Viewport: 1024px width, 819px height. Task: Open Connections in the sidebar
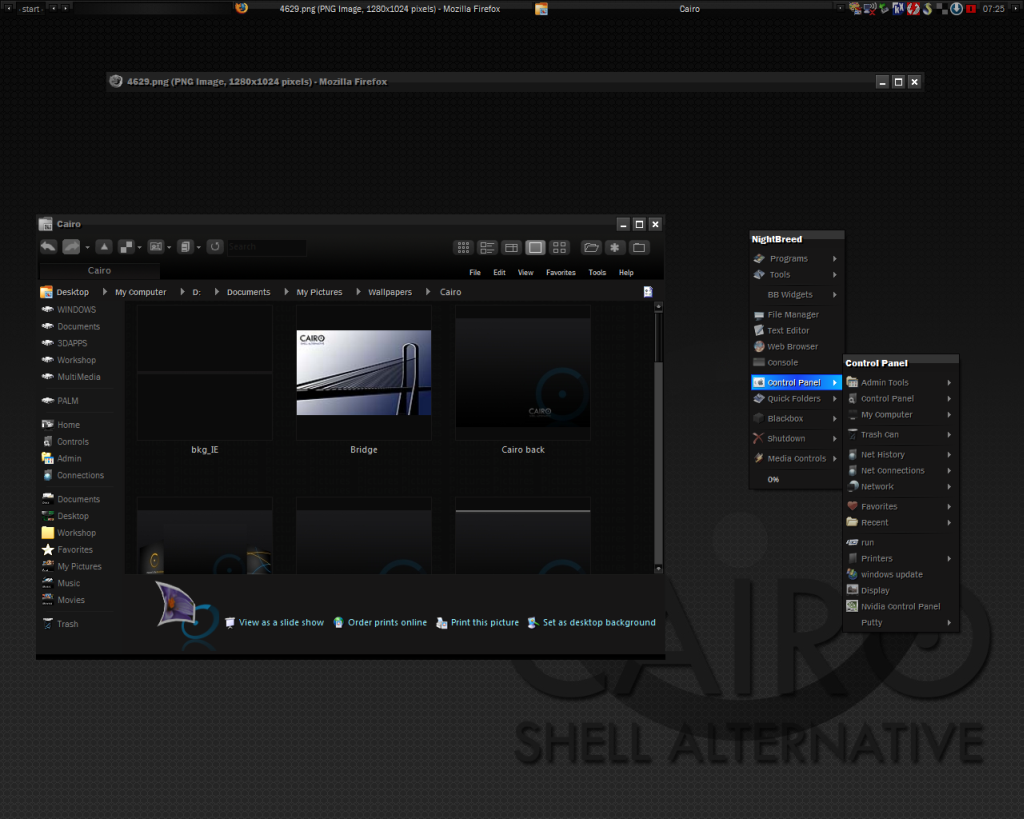[73, 475]
